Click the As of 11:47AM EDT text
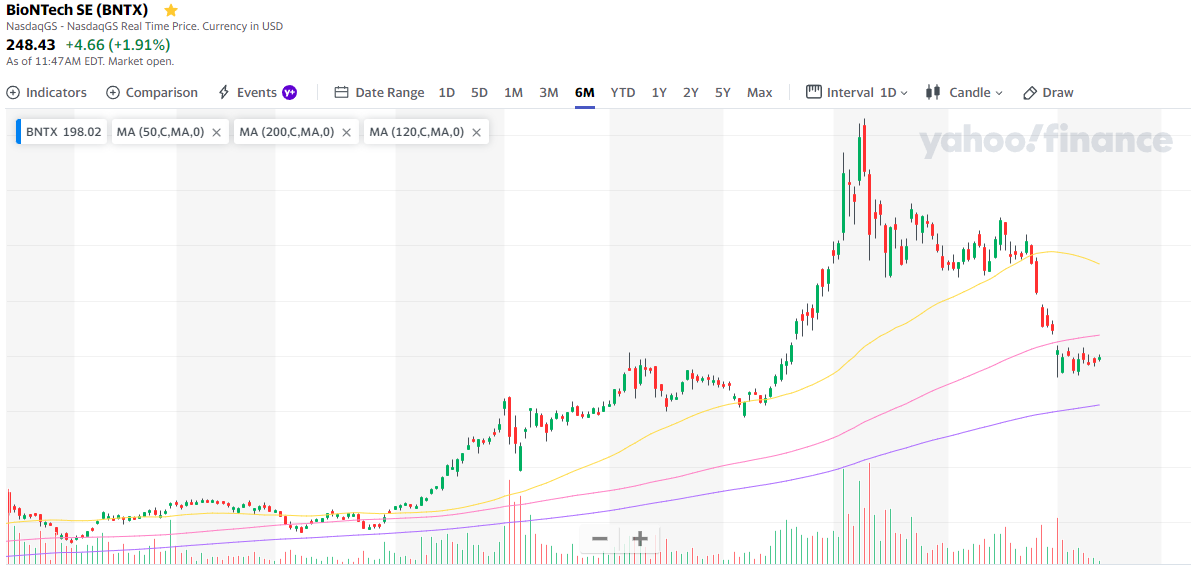The height and width of the screenshot is (570, 1191). pyautogui.click(x=90, y=61)
